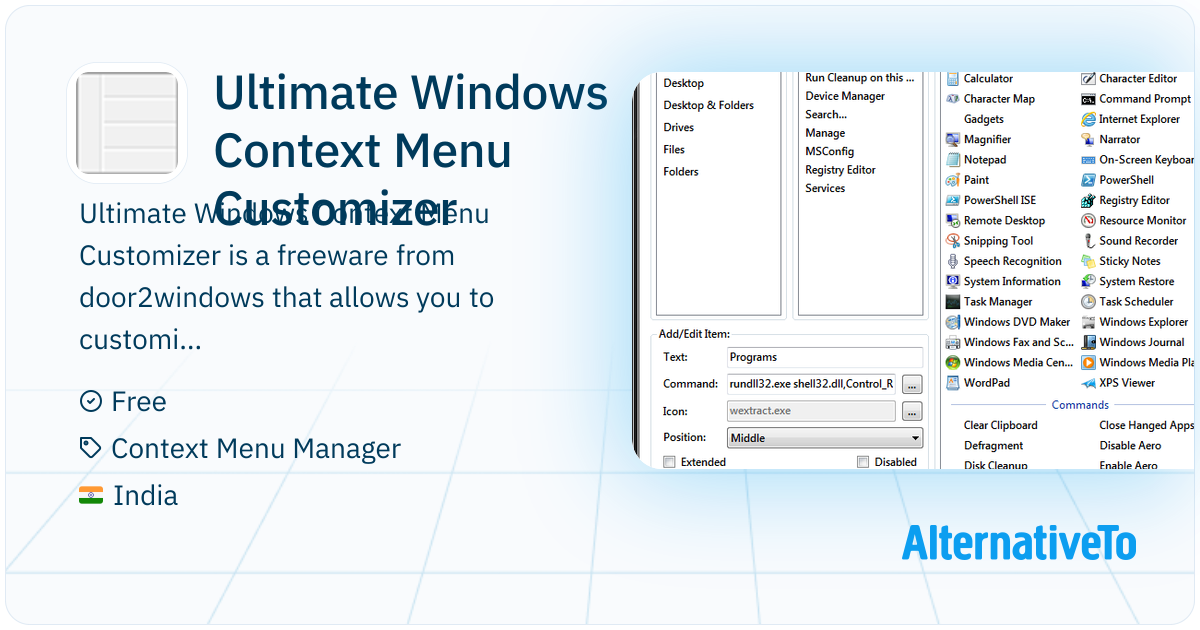This screenshot has height=630, width=1200.
Task: Select the Character Map icon
Action: tap(954, 99)
